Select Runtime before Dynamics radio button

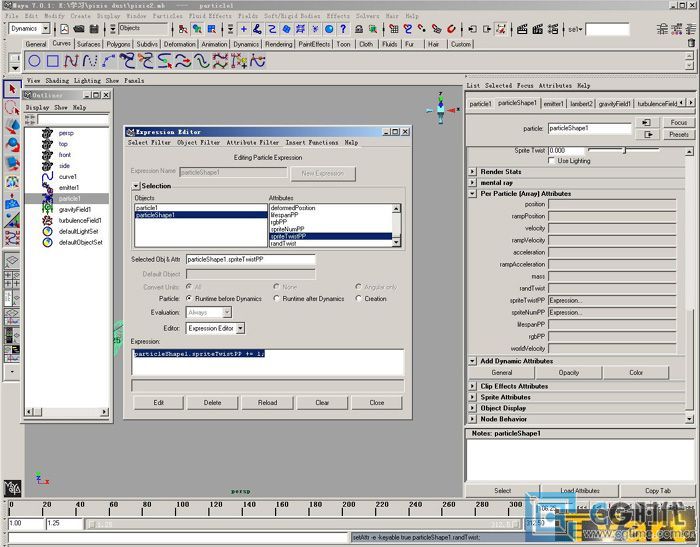point(189,298)
